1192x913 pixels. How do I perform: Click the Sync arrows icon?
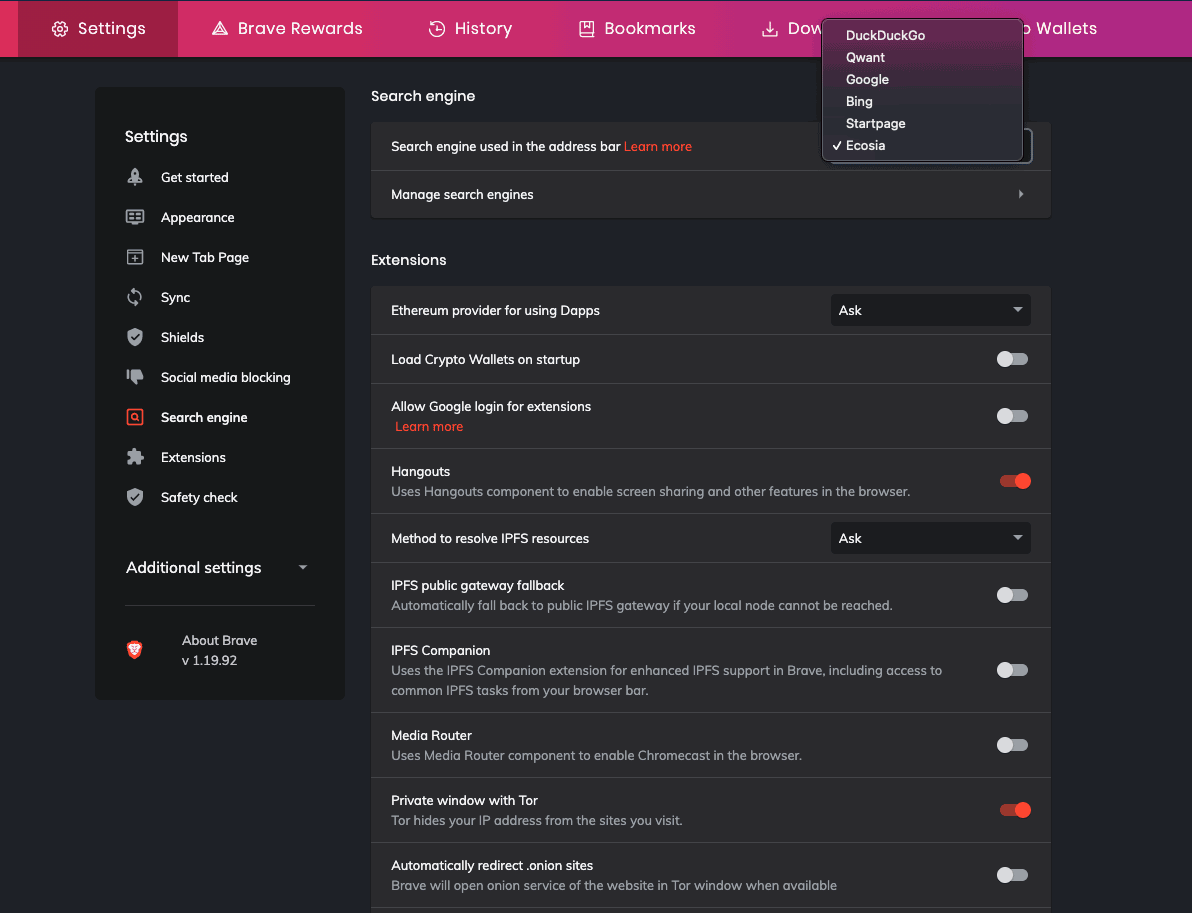tap(135, 297)
